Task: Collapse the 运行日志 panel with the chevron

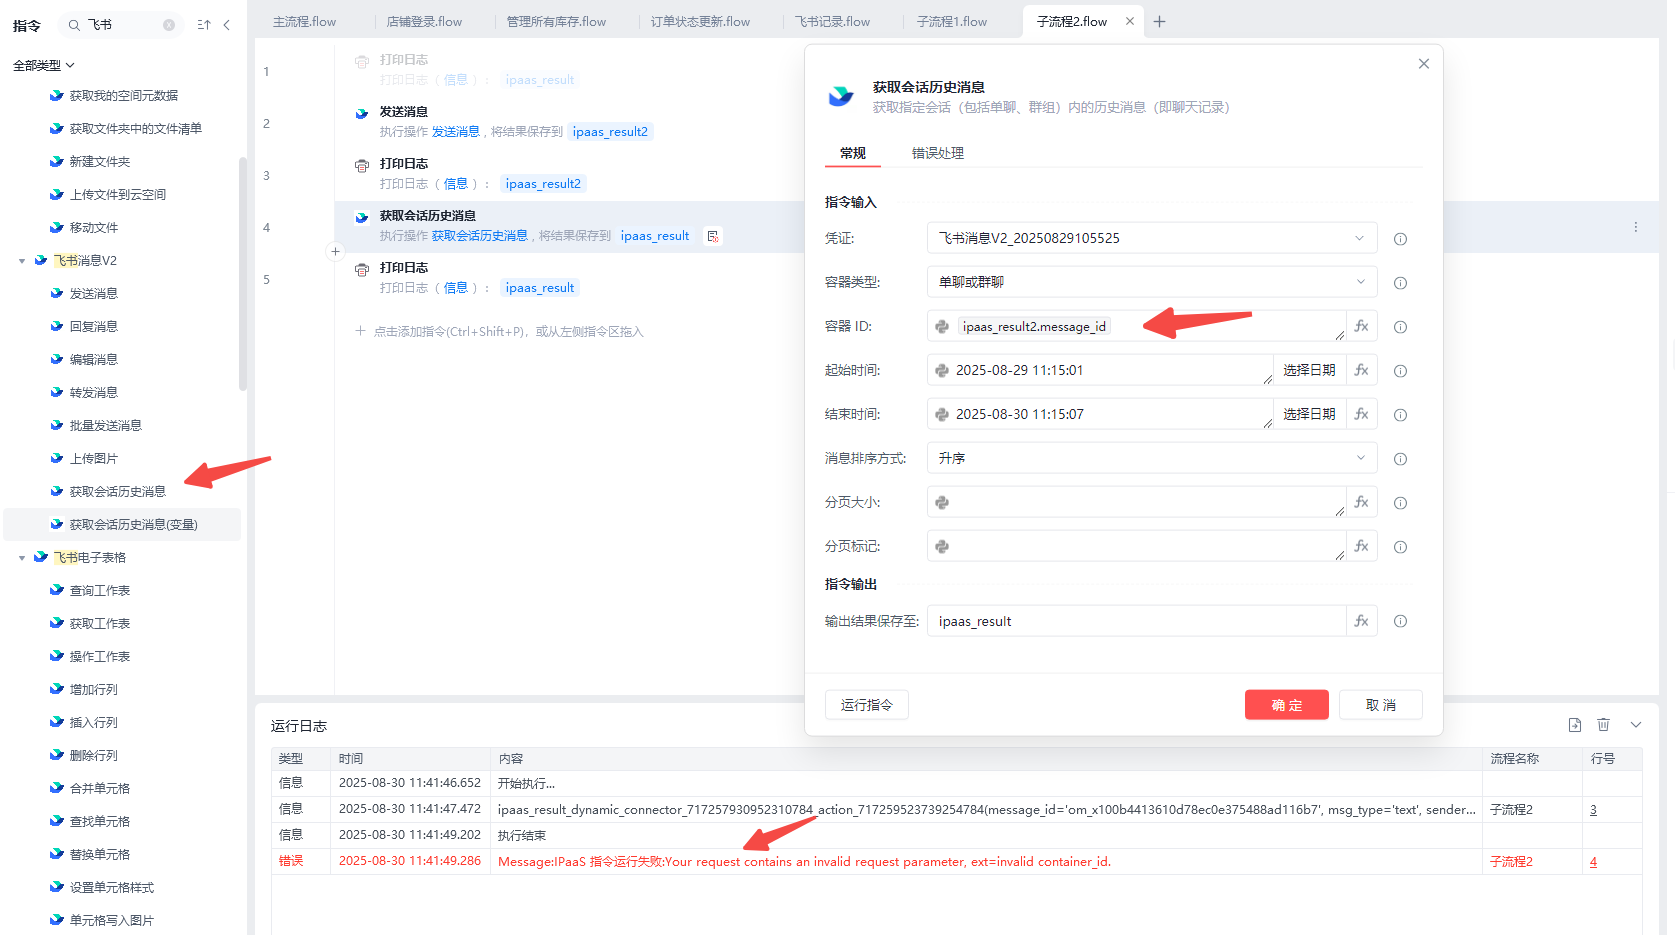Action: click(x=1636, y=725)
